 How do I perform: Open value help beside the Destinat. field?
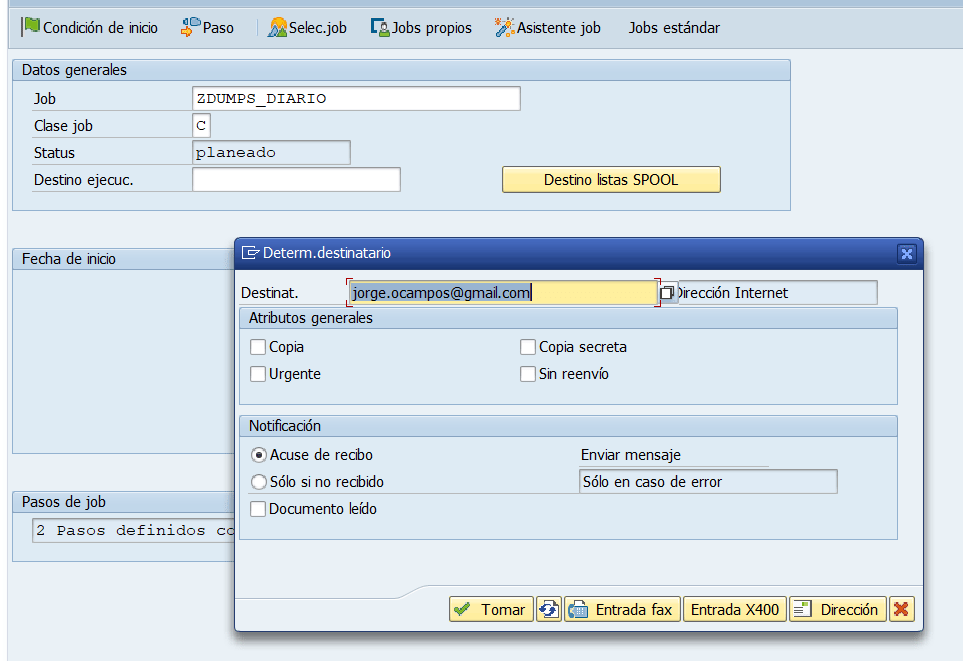coord(667,293)
